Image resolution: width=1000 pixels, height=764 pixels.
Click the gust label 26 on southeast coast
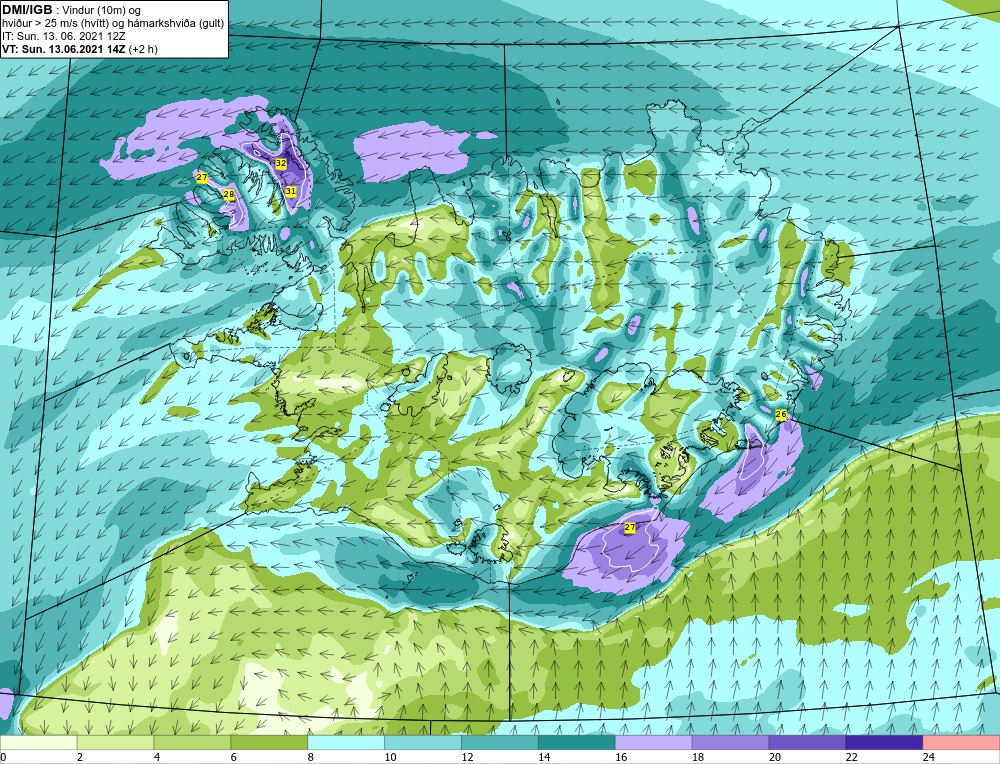781,415
